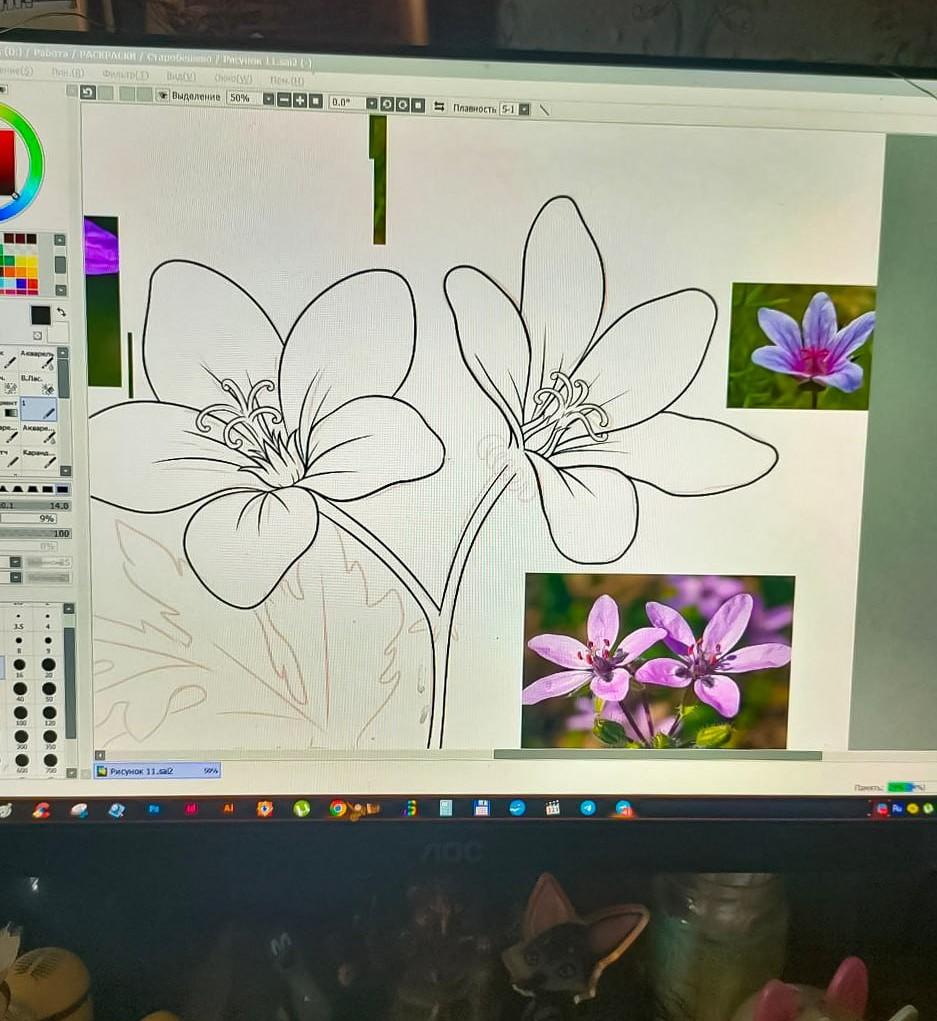Flip canvas horizontally with double-arrow icon
Screen dimensions: 937x1021
coord(438,106)
